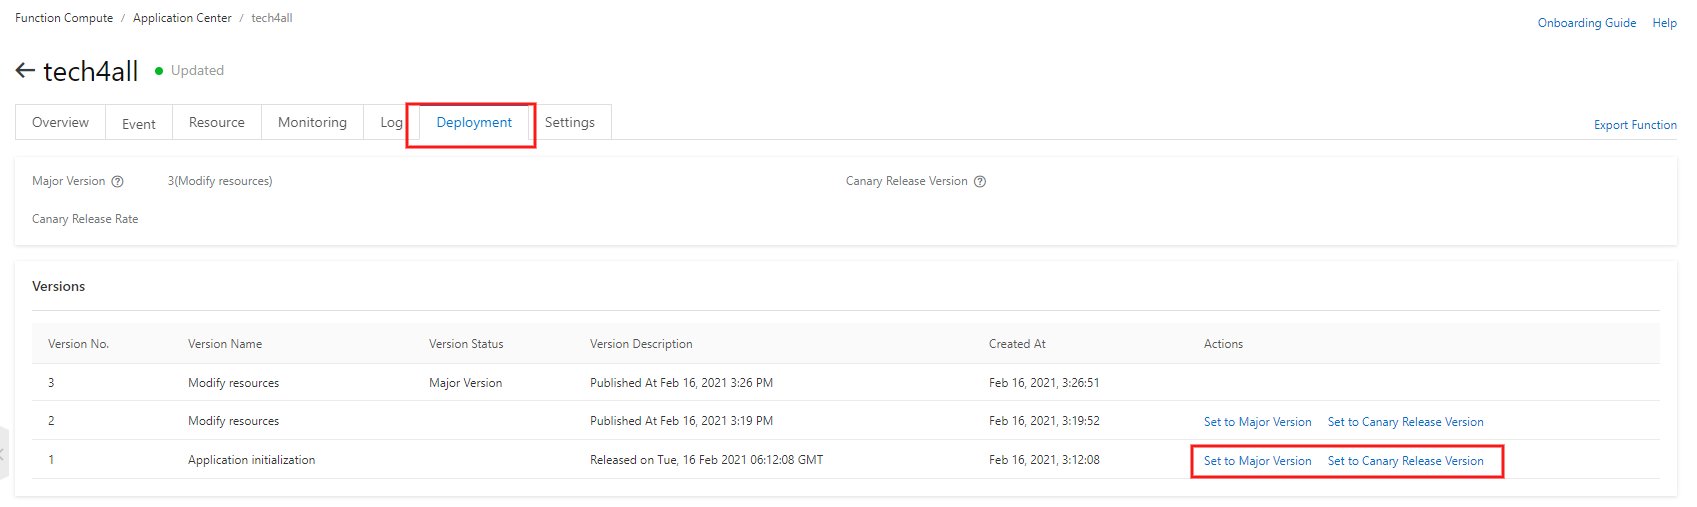The width and height of the screenshot is (1697, 507).
Task: Show help tooltip for Canary Release Version
Action: [x=980, y=181]
